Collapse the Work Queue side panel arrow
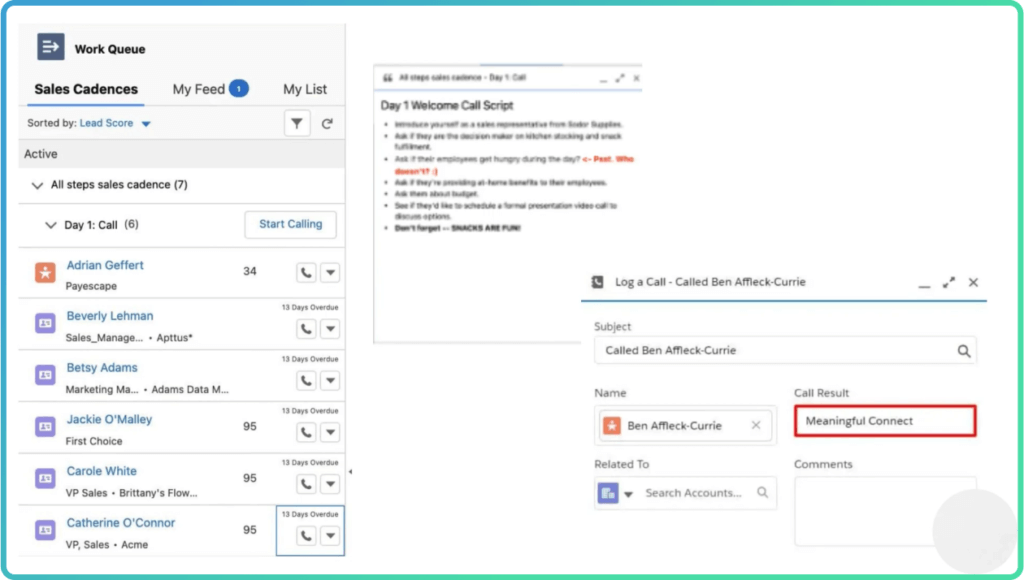1024x580 pixels. pyautogui.click(x=350, y=471)
